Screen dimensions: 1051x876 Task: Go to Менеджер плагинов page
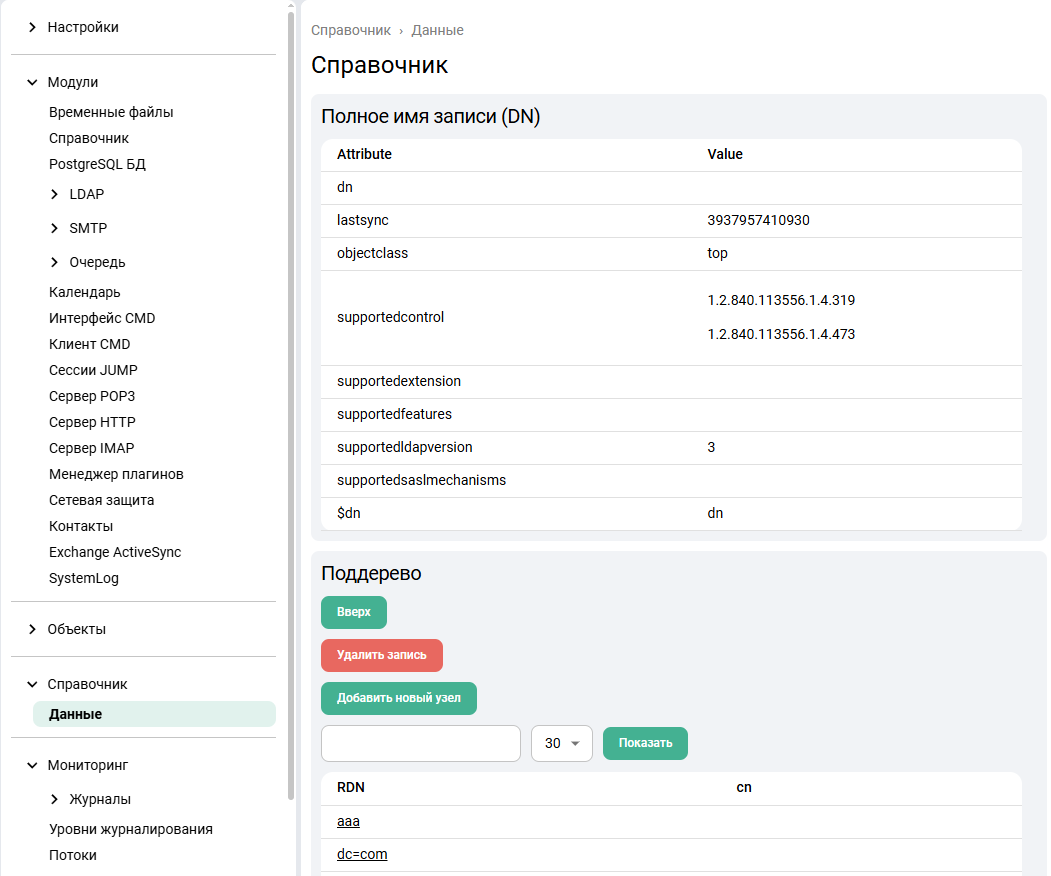(x=116, y=474)
